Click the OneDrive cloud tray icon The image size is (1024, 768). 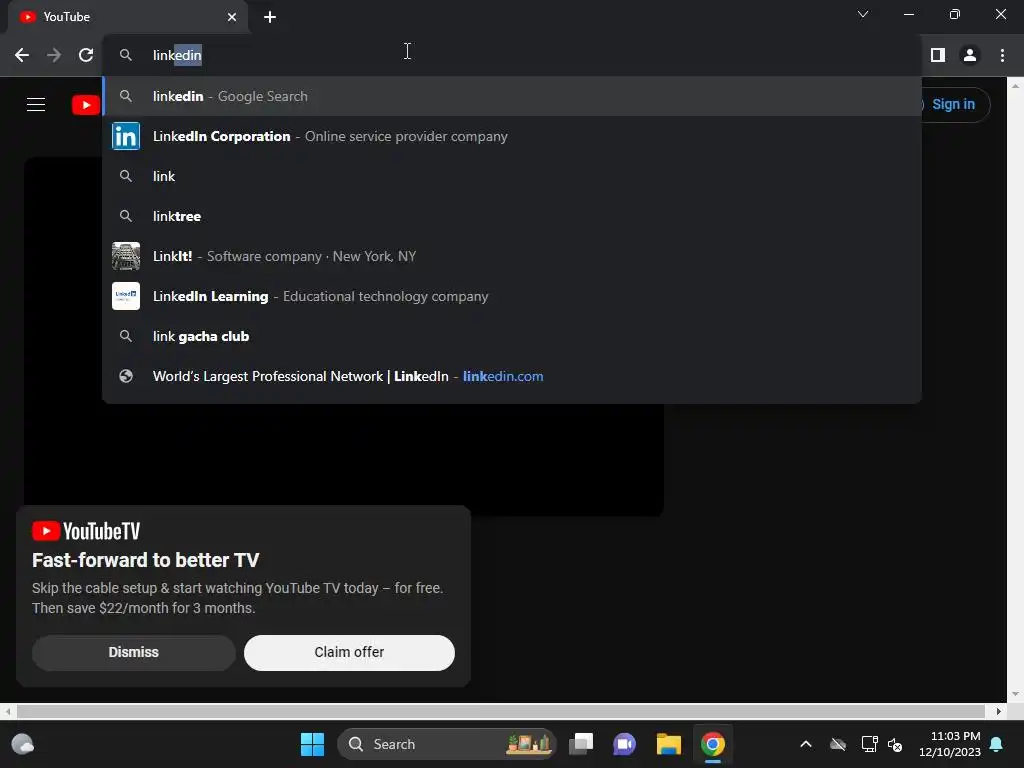tap(838, 744)
